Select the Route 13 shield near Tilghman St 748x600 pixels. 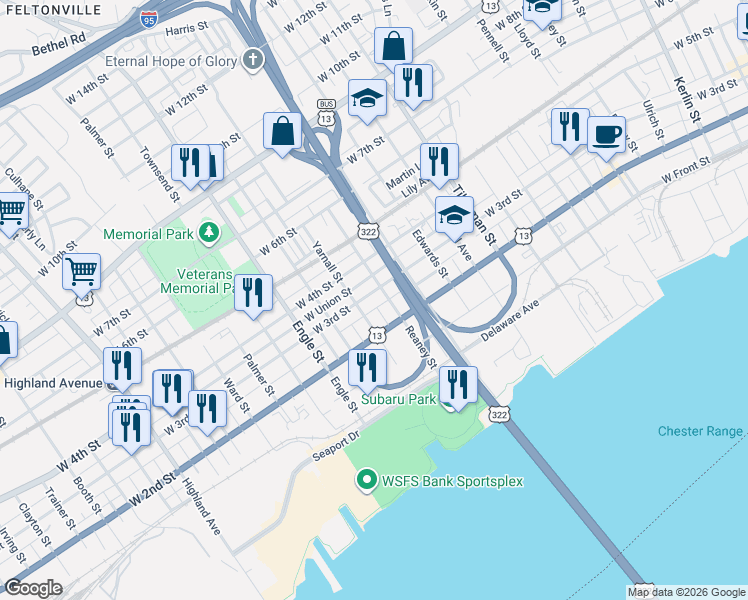click(523, 236)
